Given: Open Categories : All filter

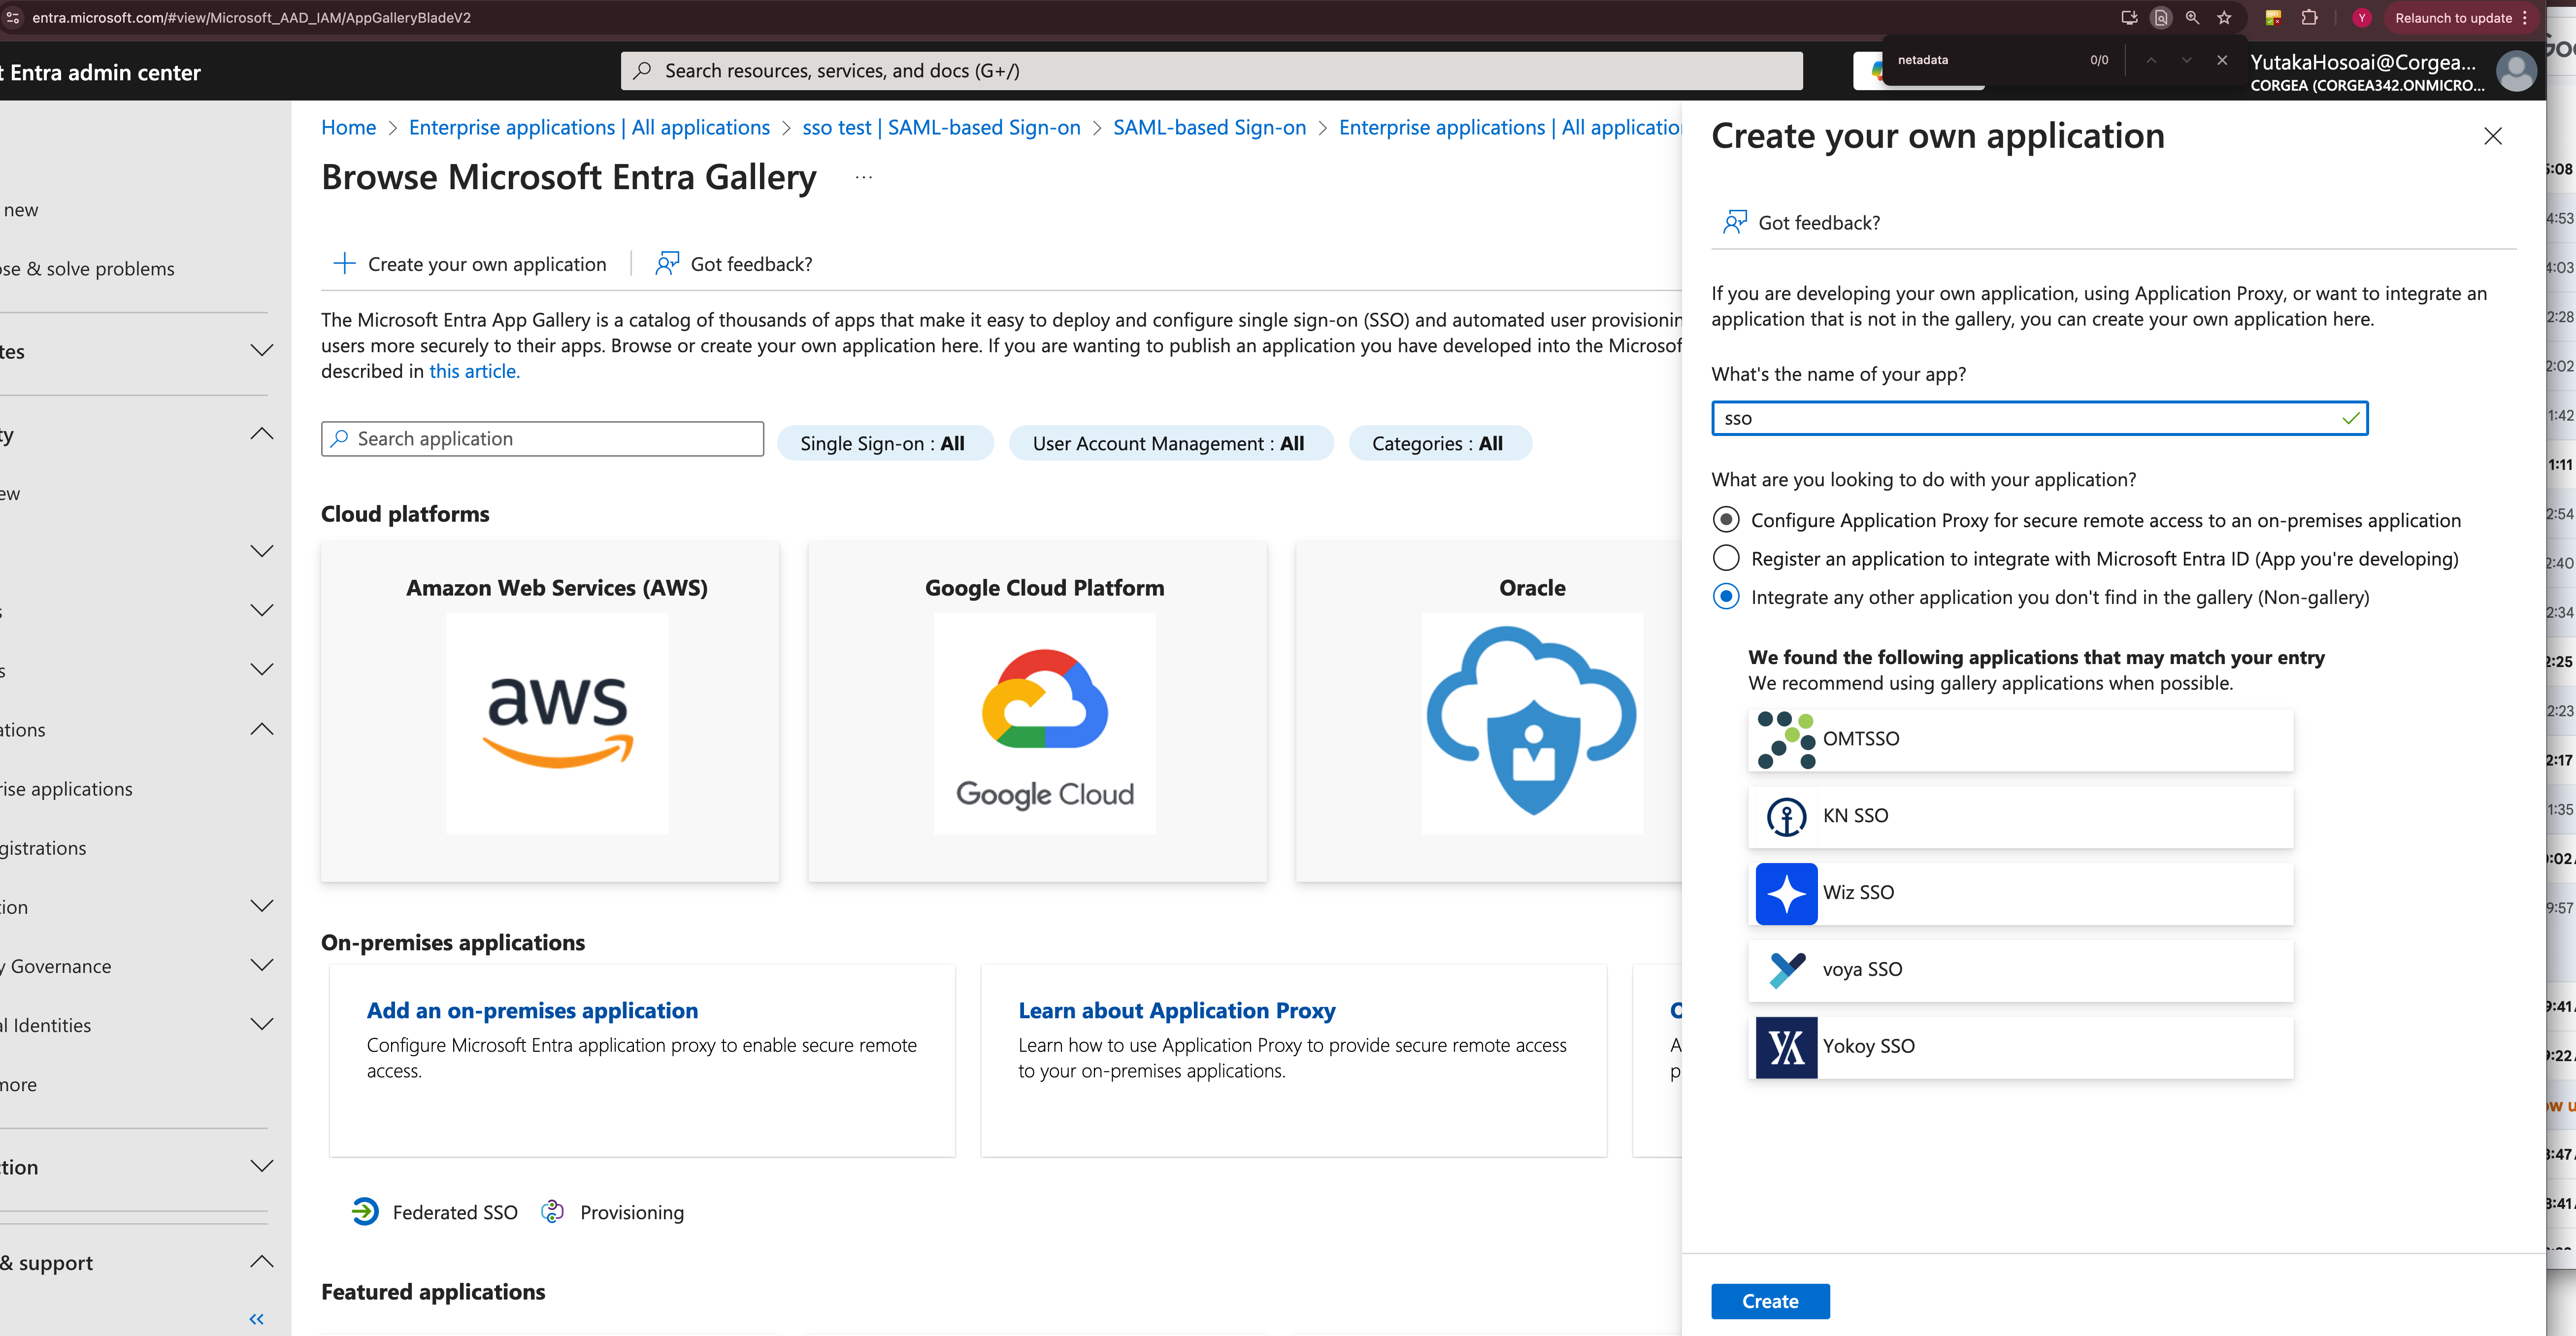Looking at the screenshot, I should [x=1439, y=443].
